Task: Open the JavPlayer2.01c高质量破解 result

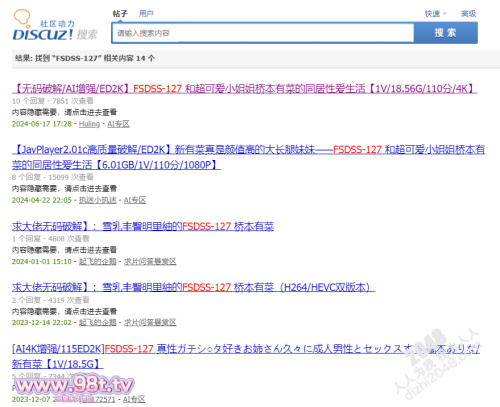Action: (248, 157)
